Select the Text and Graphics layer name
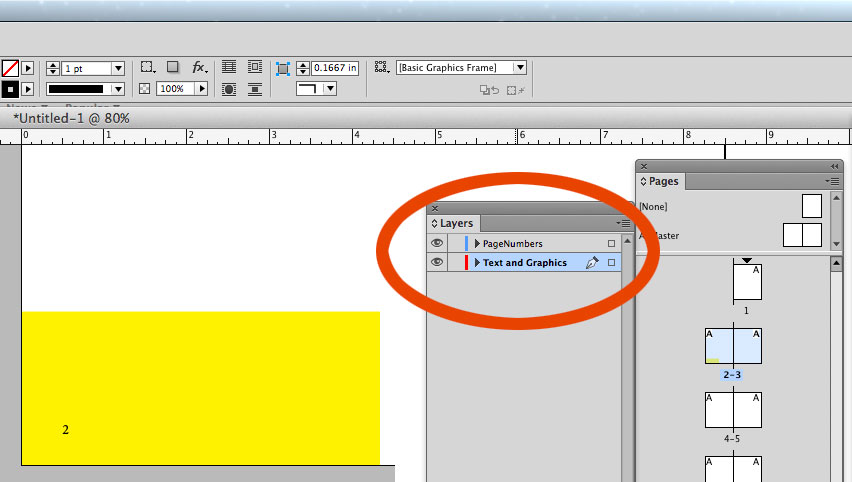Image resolution: width=852 pixels, height=482 pixels. [x=525, y=262]
